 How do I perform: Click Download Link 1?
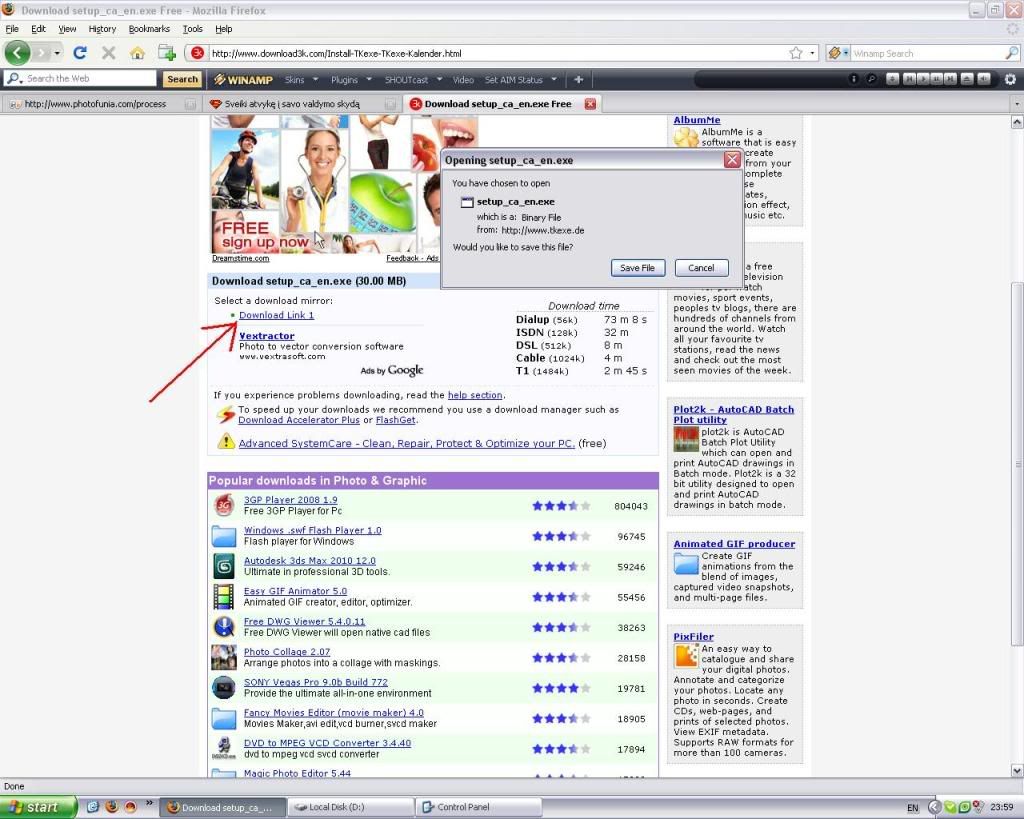tap(276, 315)
